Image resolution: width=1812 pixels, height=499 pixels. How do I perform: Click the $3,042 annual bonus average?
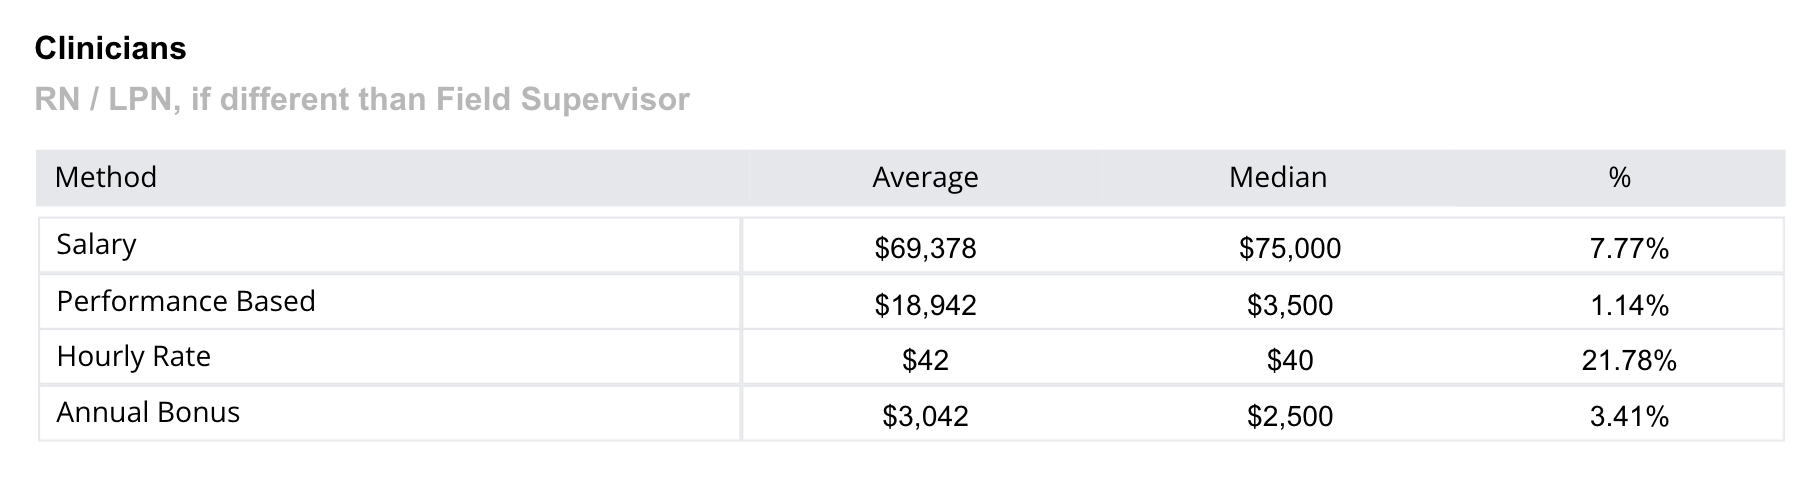[925, 417]
